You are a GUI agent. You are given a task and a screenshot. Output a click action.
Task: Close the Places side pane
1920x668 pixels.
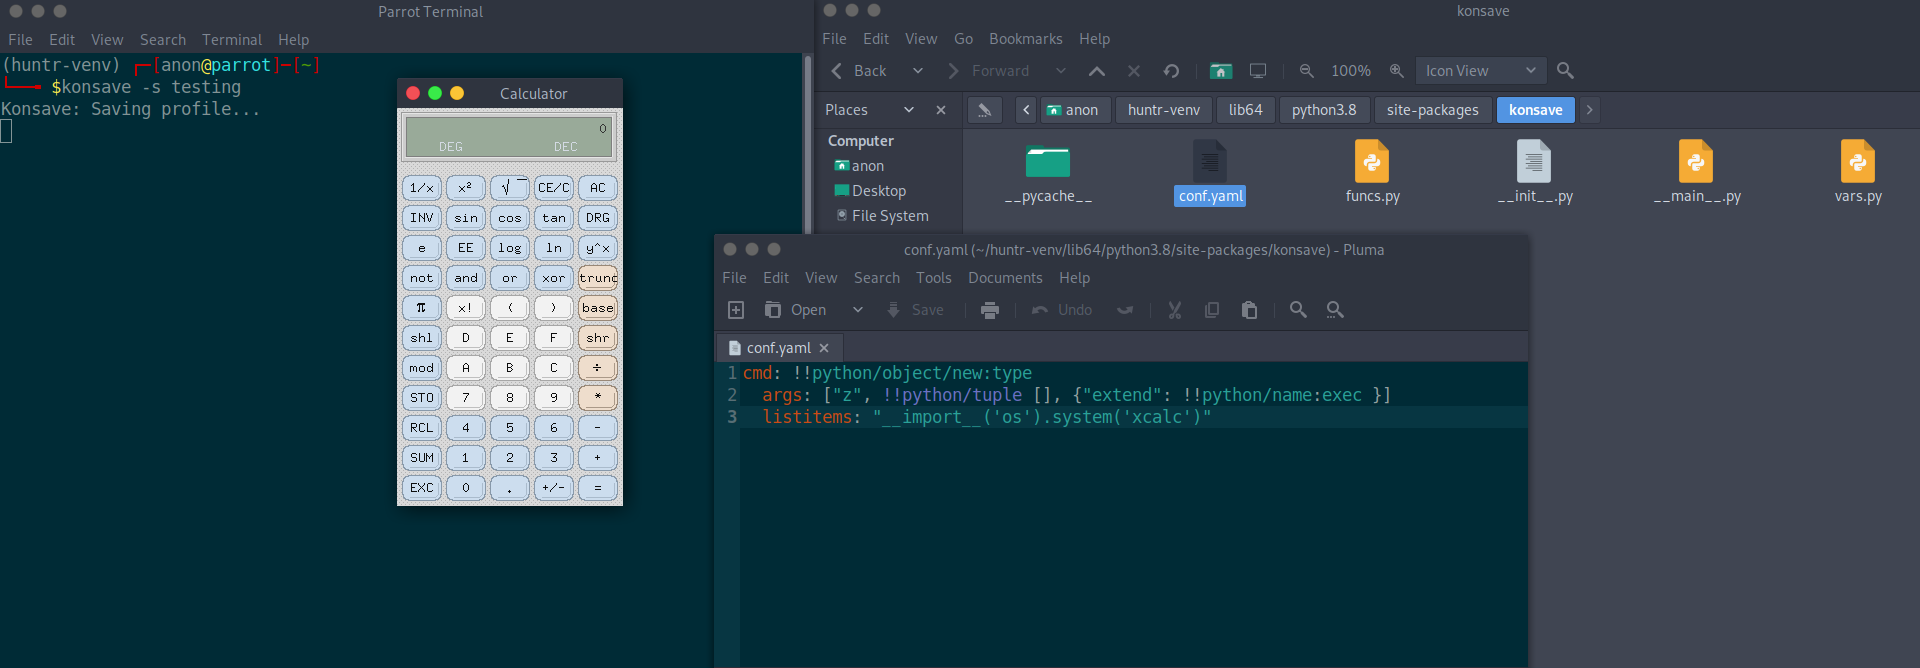(941, 110)
